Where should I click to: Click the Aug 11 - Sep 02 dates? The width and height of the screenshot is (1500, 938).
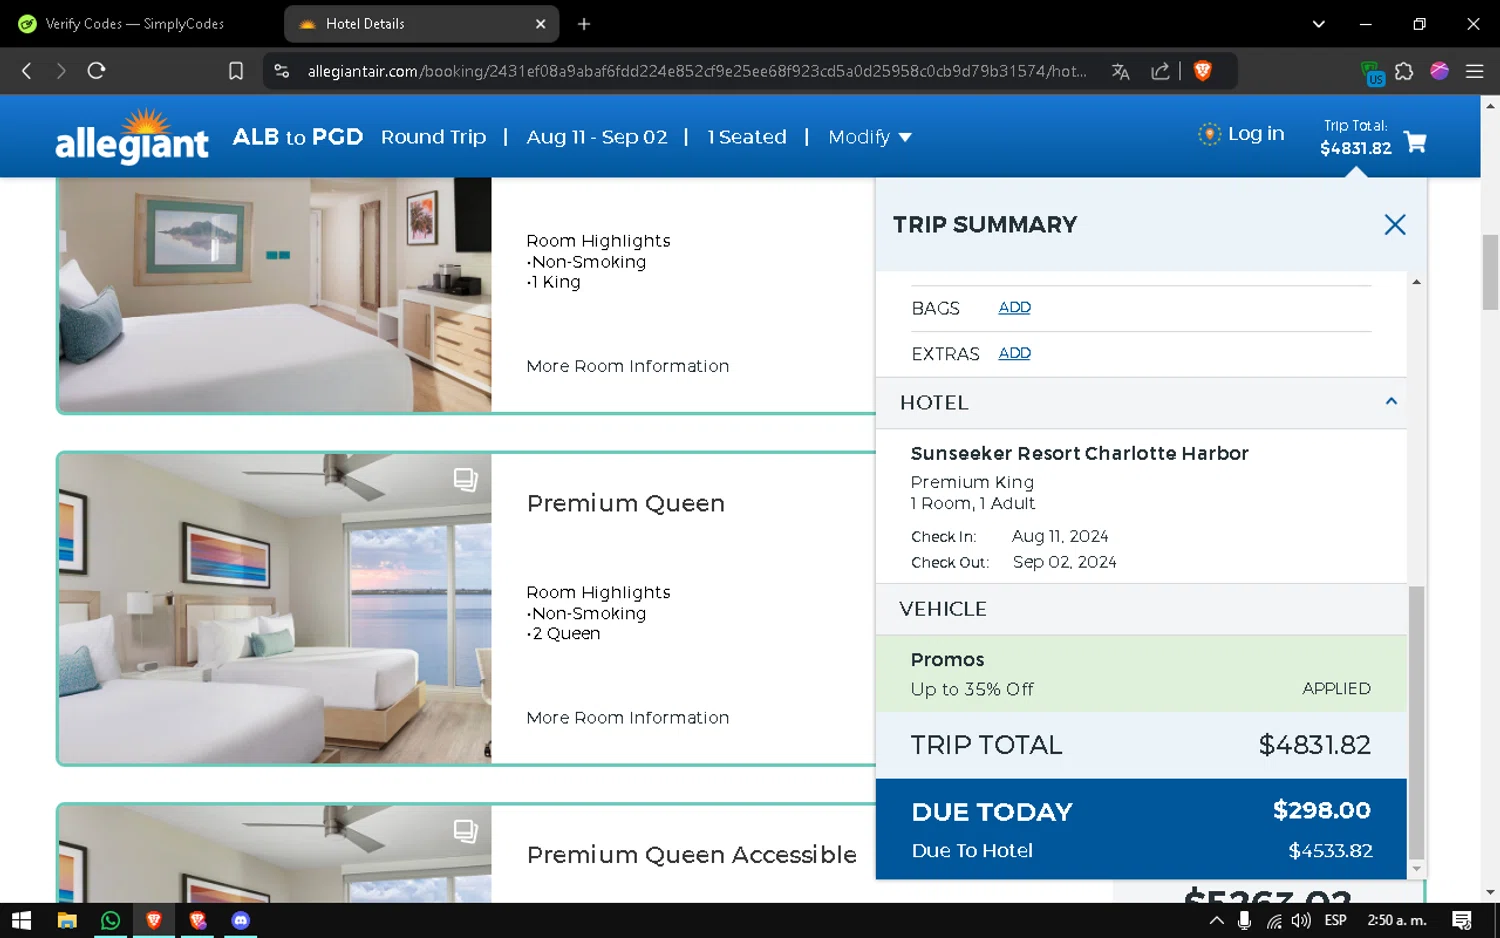[x=597, y=137]
